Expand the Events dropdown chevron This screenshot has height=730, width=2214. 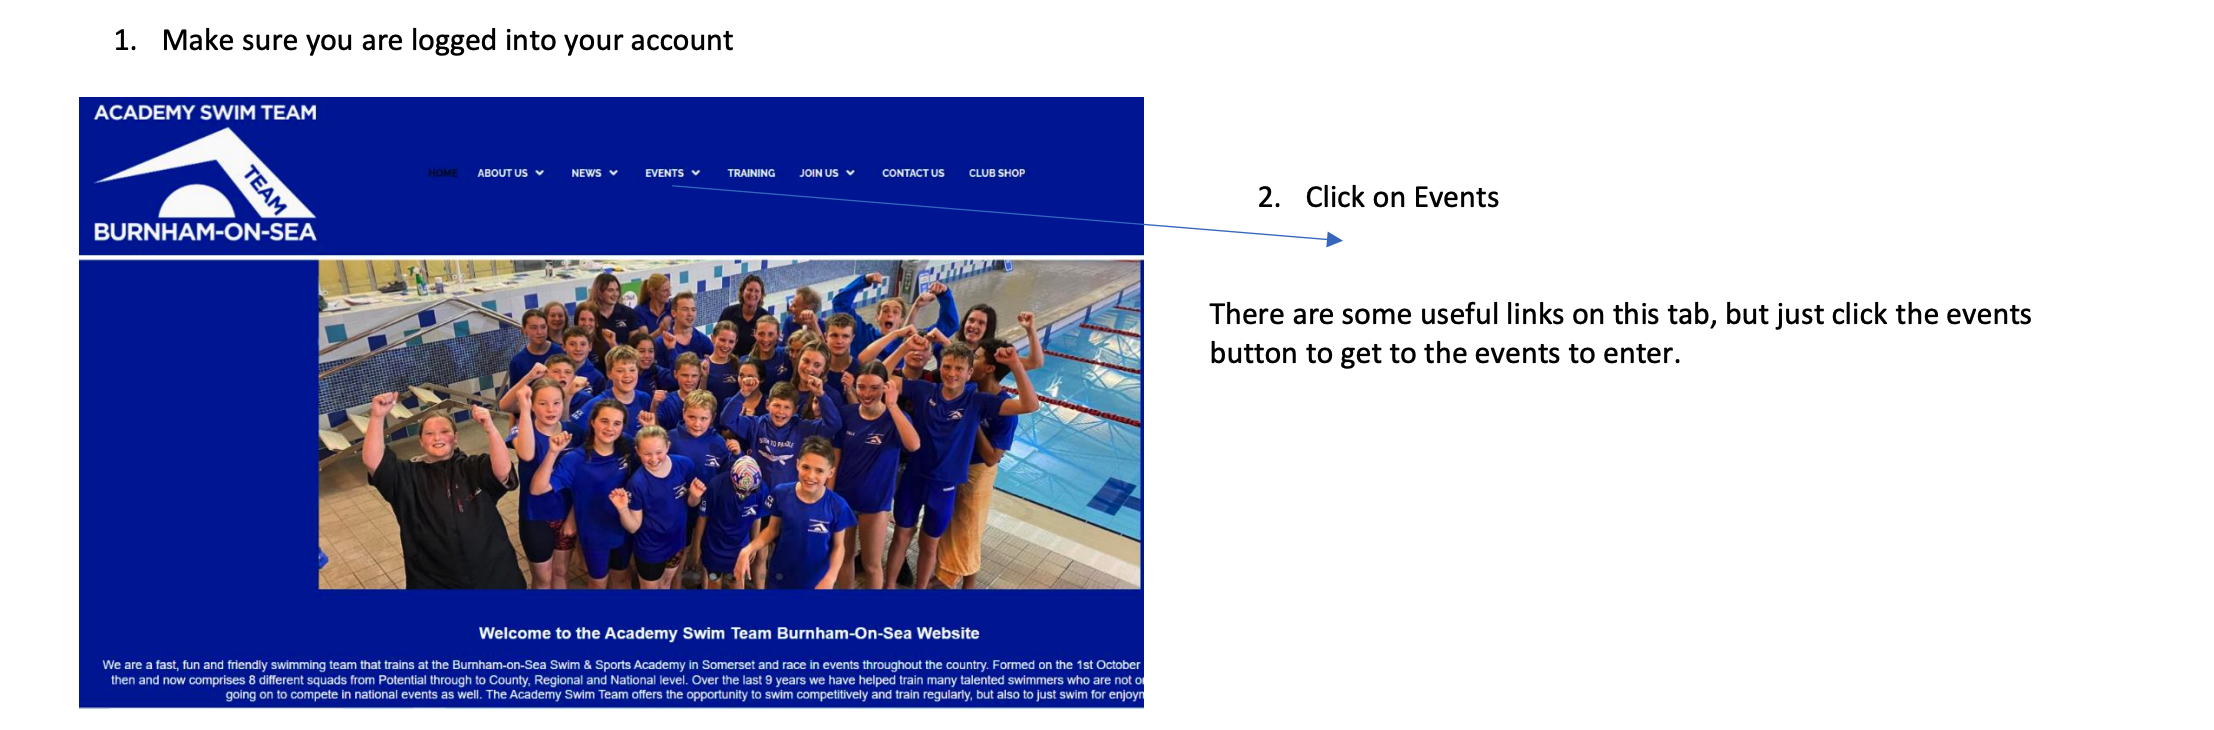(696, 173)
